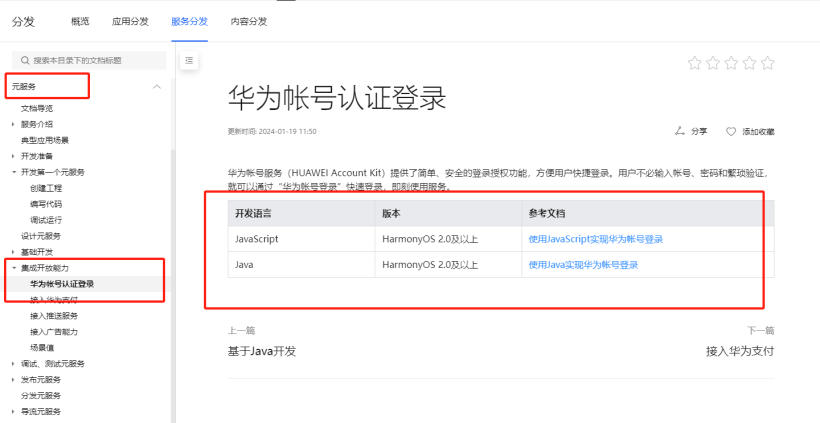Open the JavaScript 华为帐号登录 reference link
Viewport: 820px width, 423px height.
pyautogui.click(x=596, y=239)
